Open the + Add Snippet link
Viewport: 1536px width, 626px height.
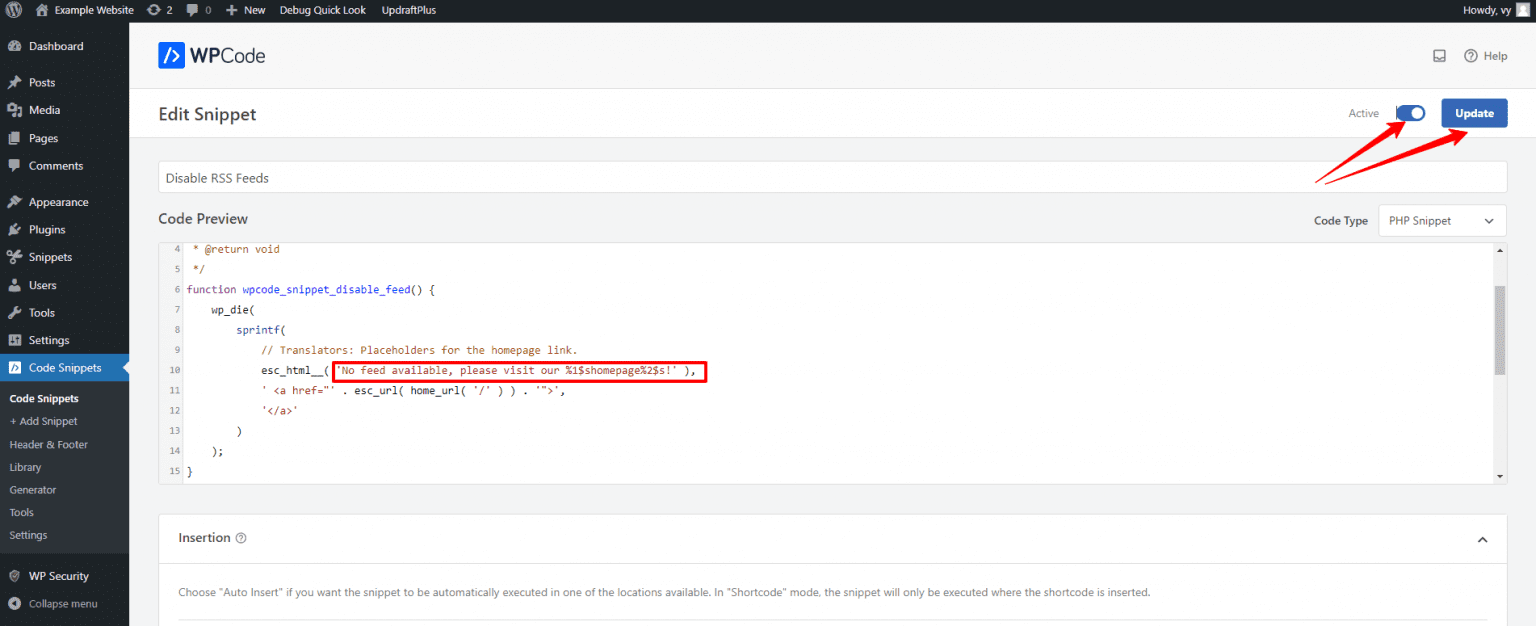coord(43,421)
